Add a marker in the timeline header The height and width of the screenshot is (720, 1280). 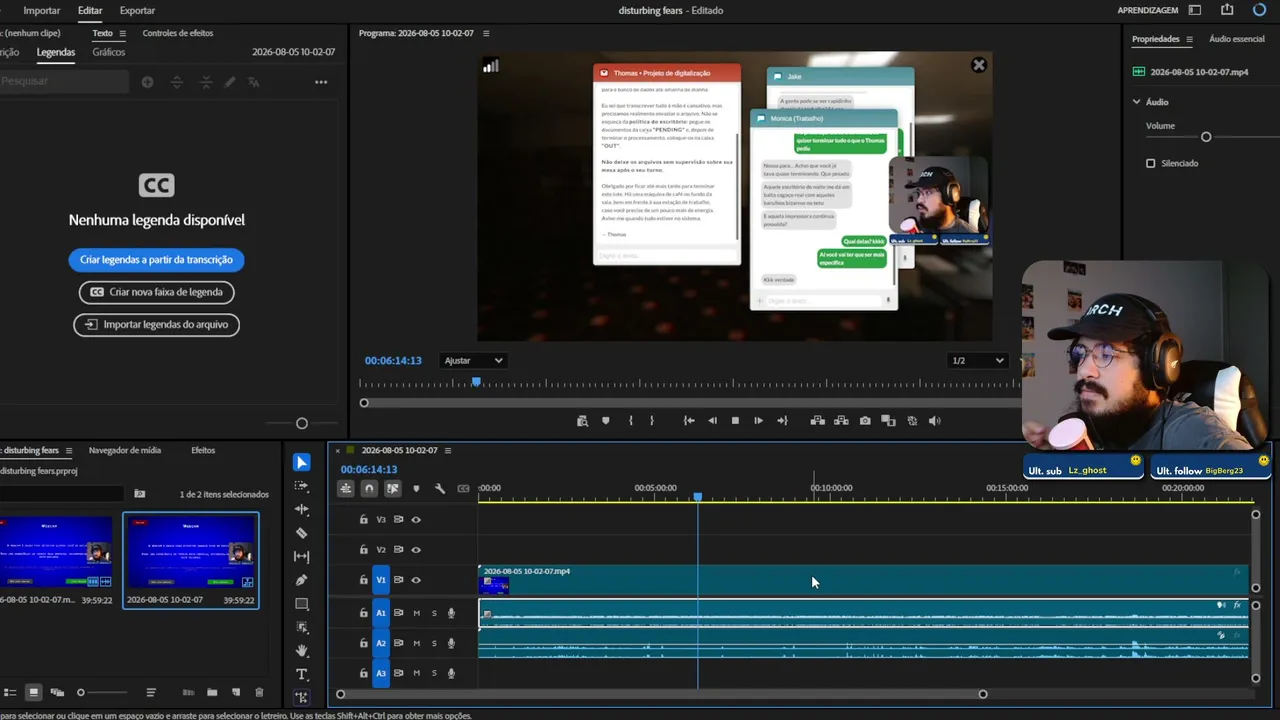click(x=416, y=489)
